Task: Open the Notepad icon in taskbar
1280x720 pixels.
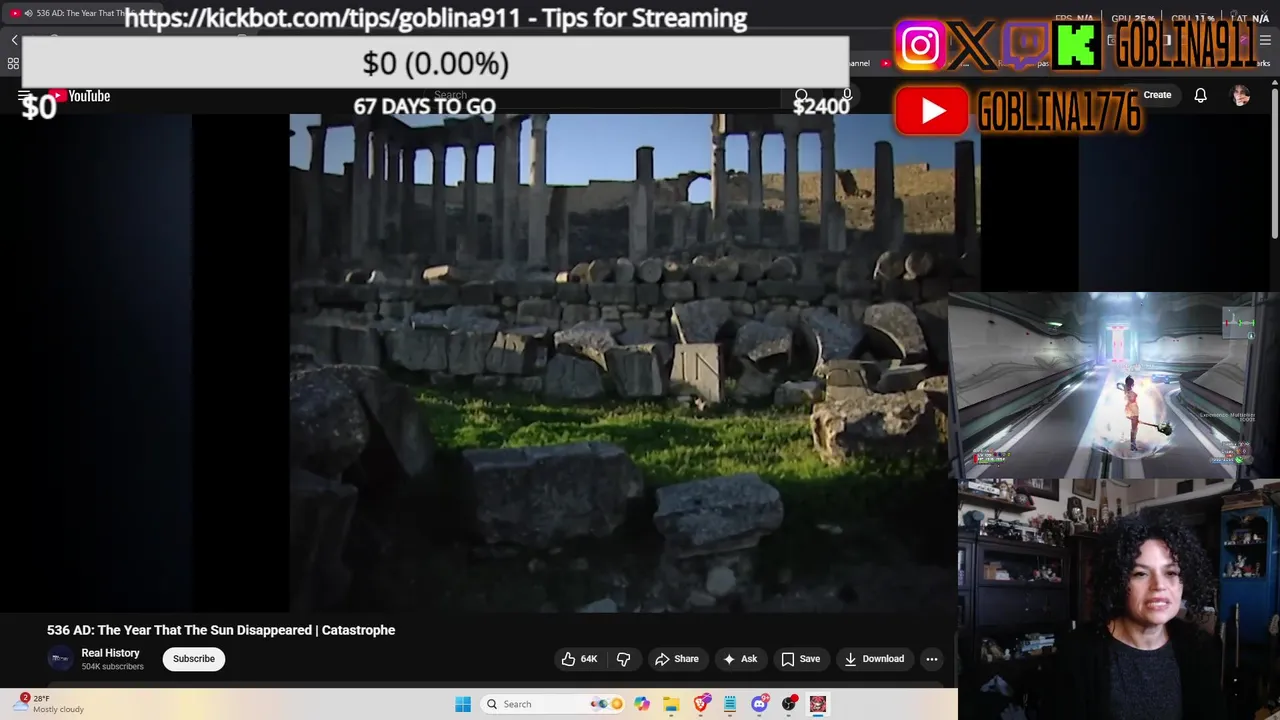Action: [730, 704]
